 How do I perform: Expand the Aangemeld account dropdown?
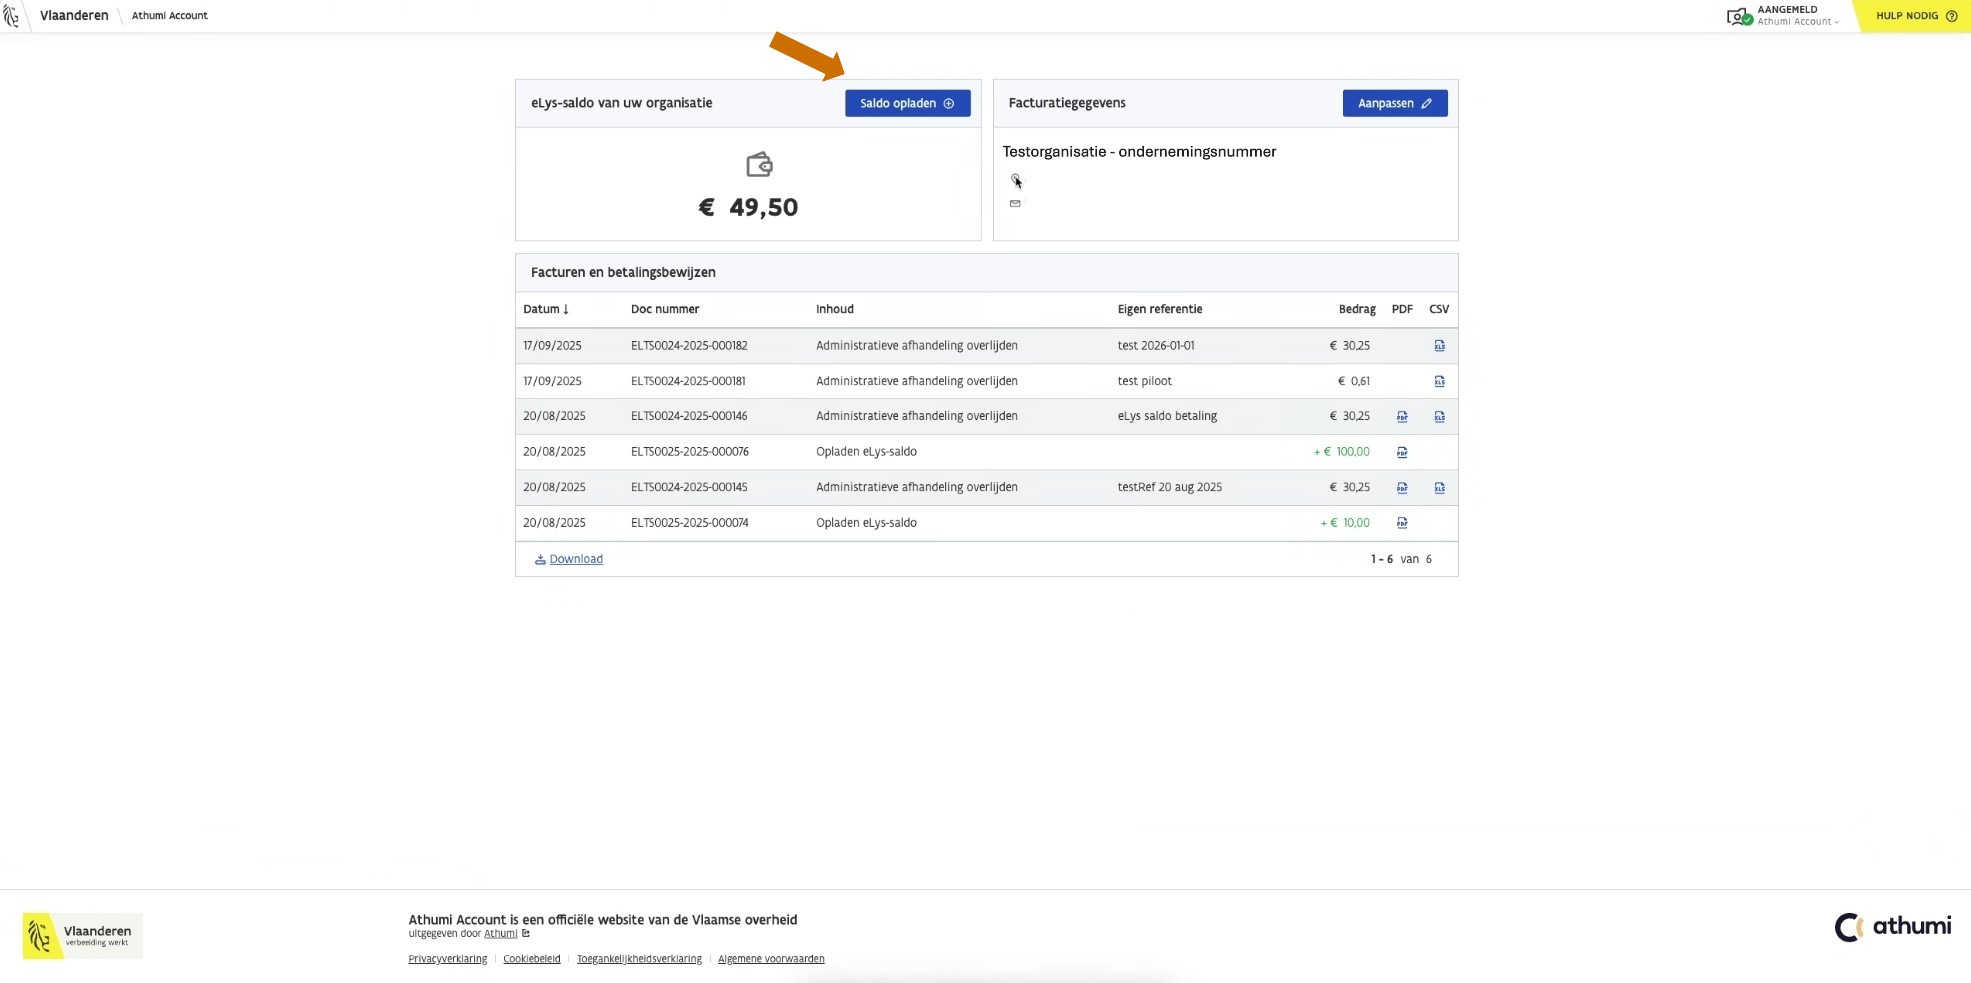coord(1796,16)
